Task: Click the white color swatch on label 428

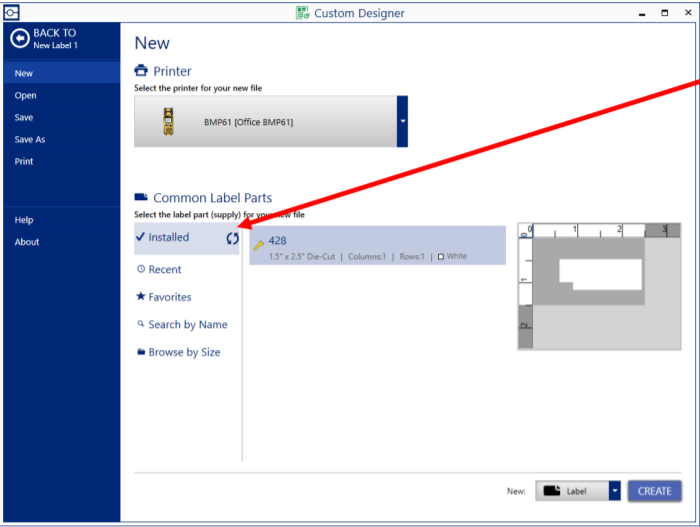Action: (x=441, y=257)
